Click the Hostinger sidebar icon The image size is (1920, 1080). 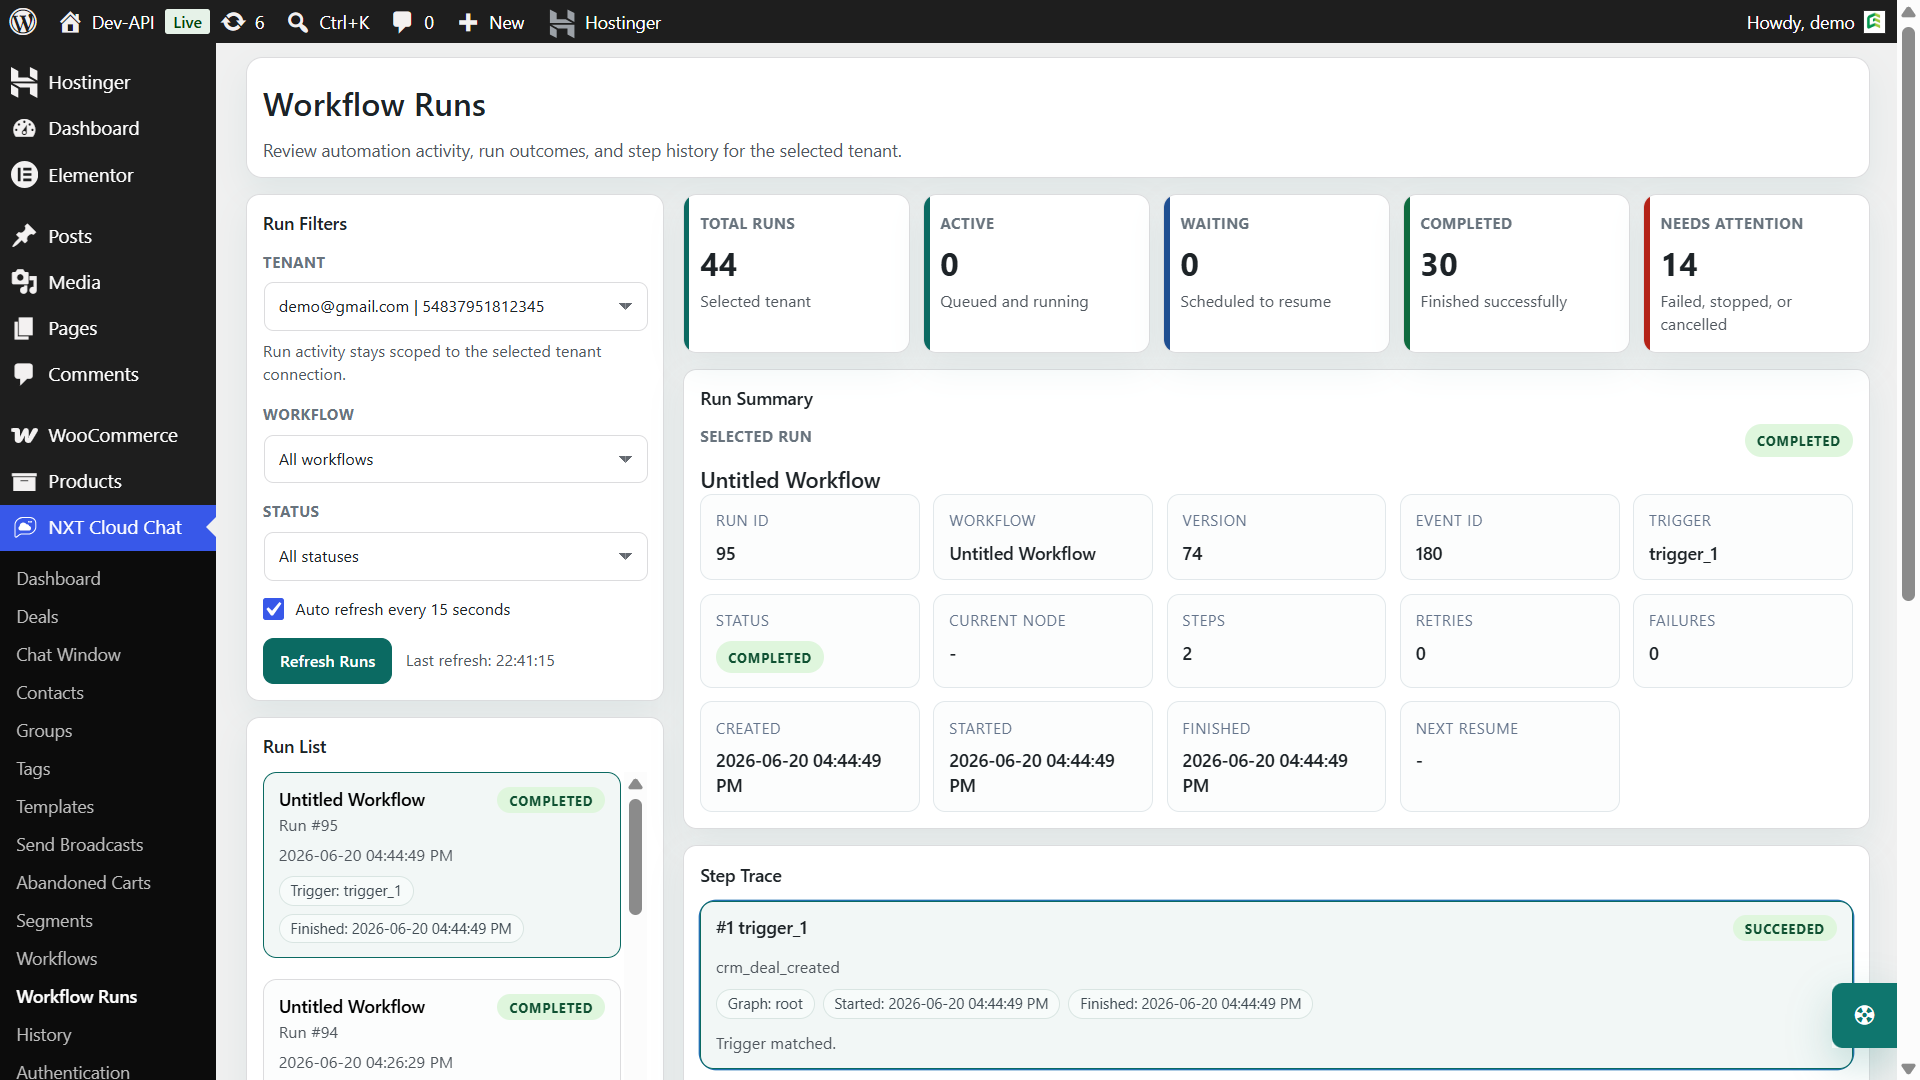[24, 82]
